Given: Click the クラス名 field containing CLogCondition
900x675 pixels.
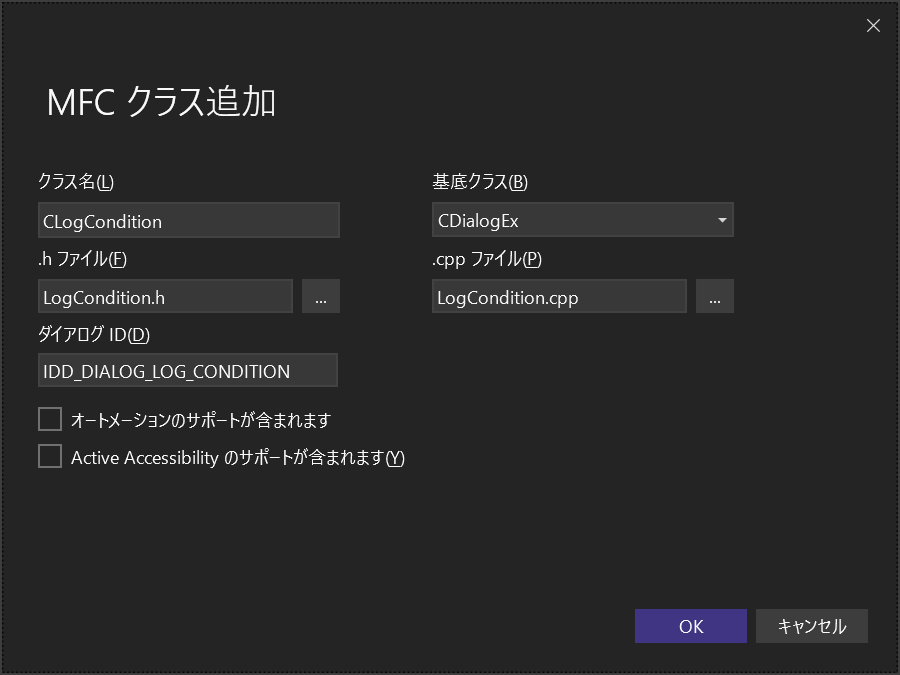Looking at the screenshot, I should coord(188,220).
